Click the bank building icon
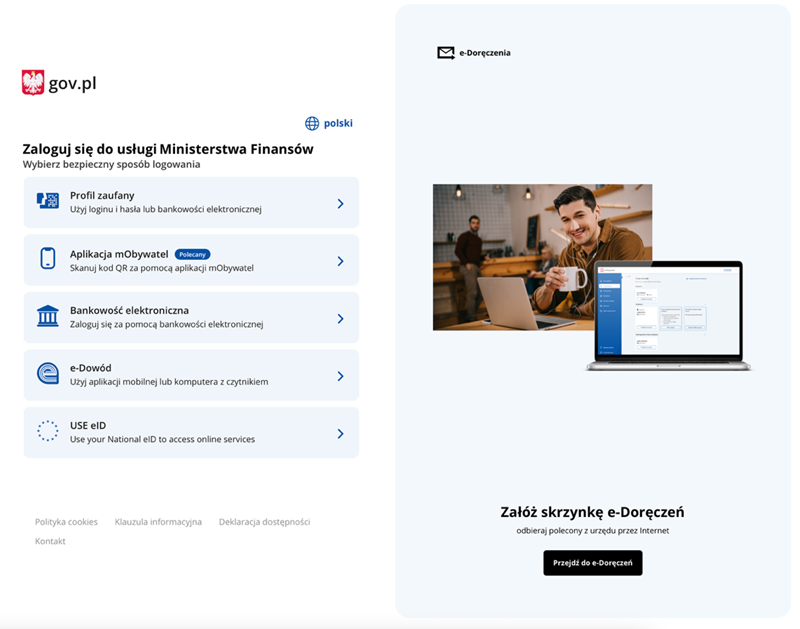The width and height of the screenshot is (800, 629). (47, 317)
